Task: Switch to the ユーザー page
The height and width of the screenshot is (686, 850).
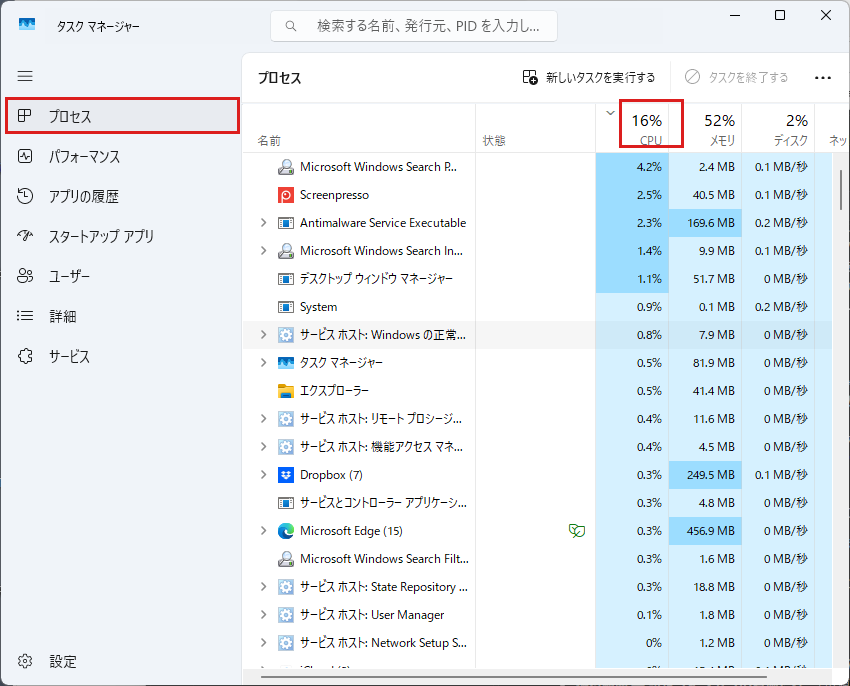Action: (x=123, y=276)
